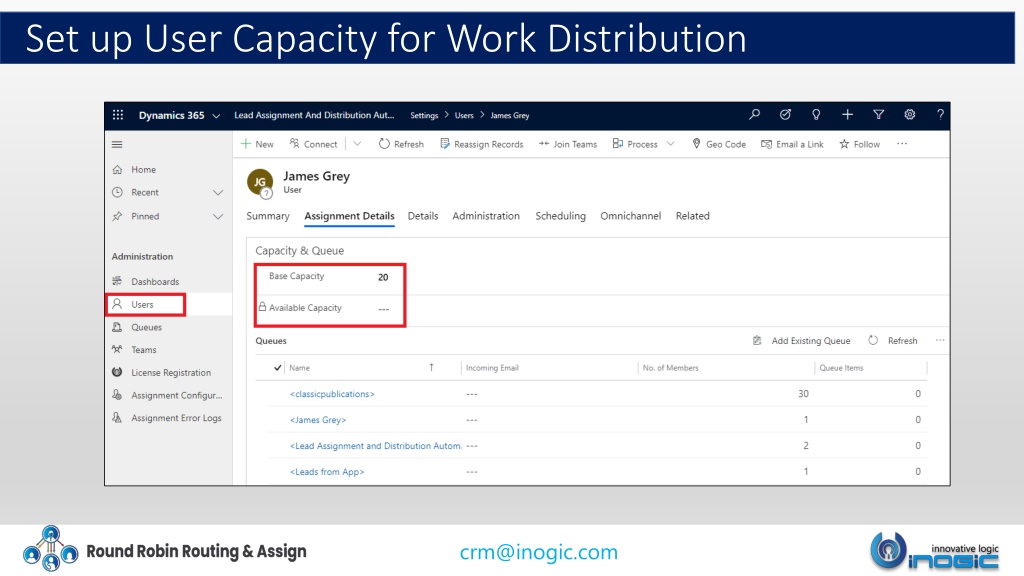
Task: Click the Refresh toolbar button
Action: pos(401,144)
